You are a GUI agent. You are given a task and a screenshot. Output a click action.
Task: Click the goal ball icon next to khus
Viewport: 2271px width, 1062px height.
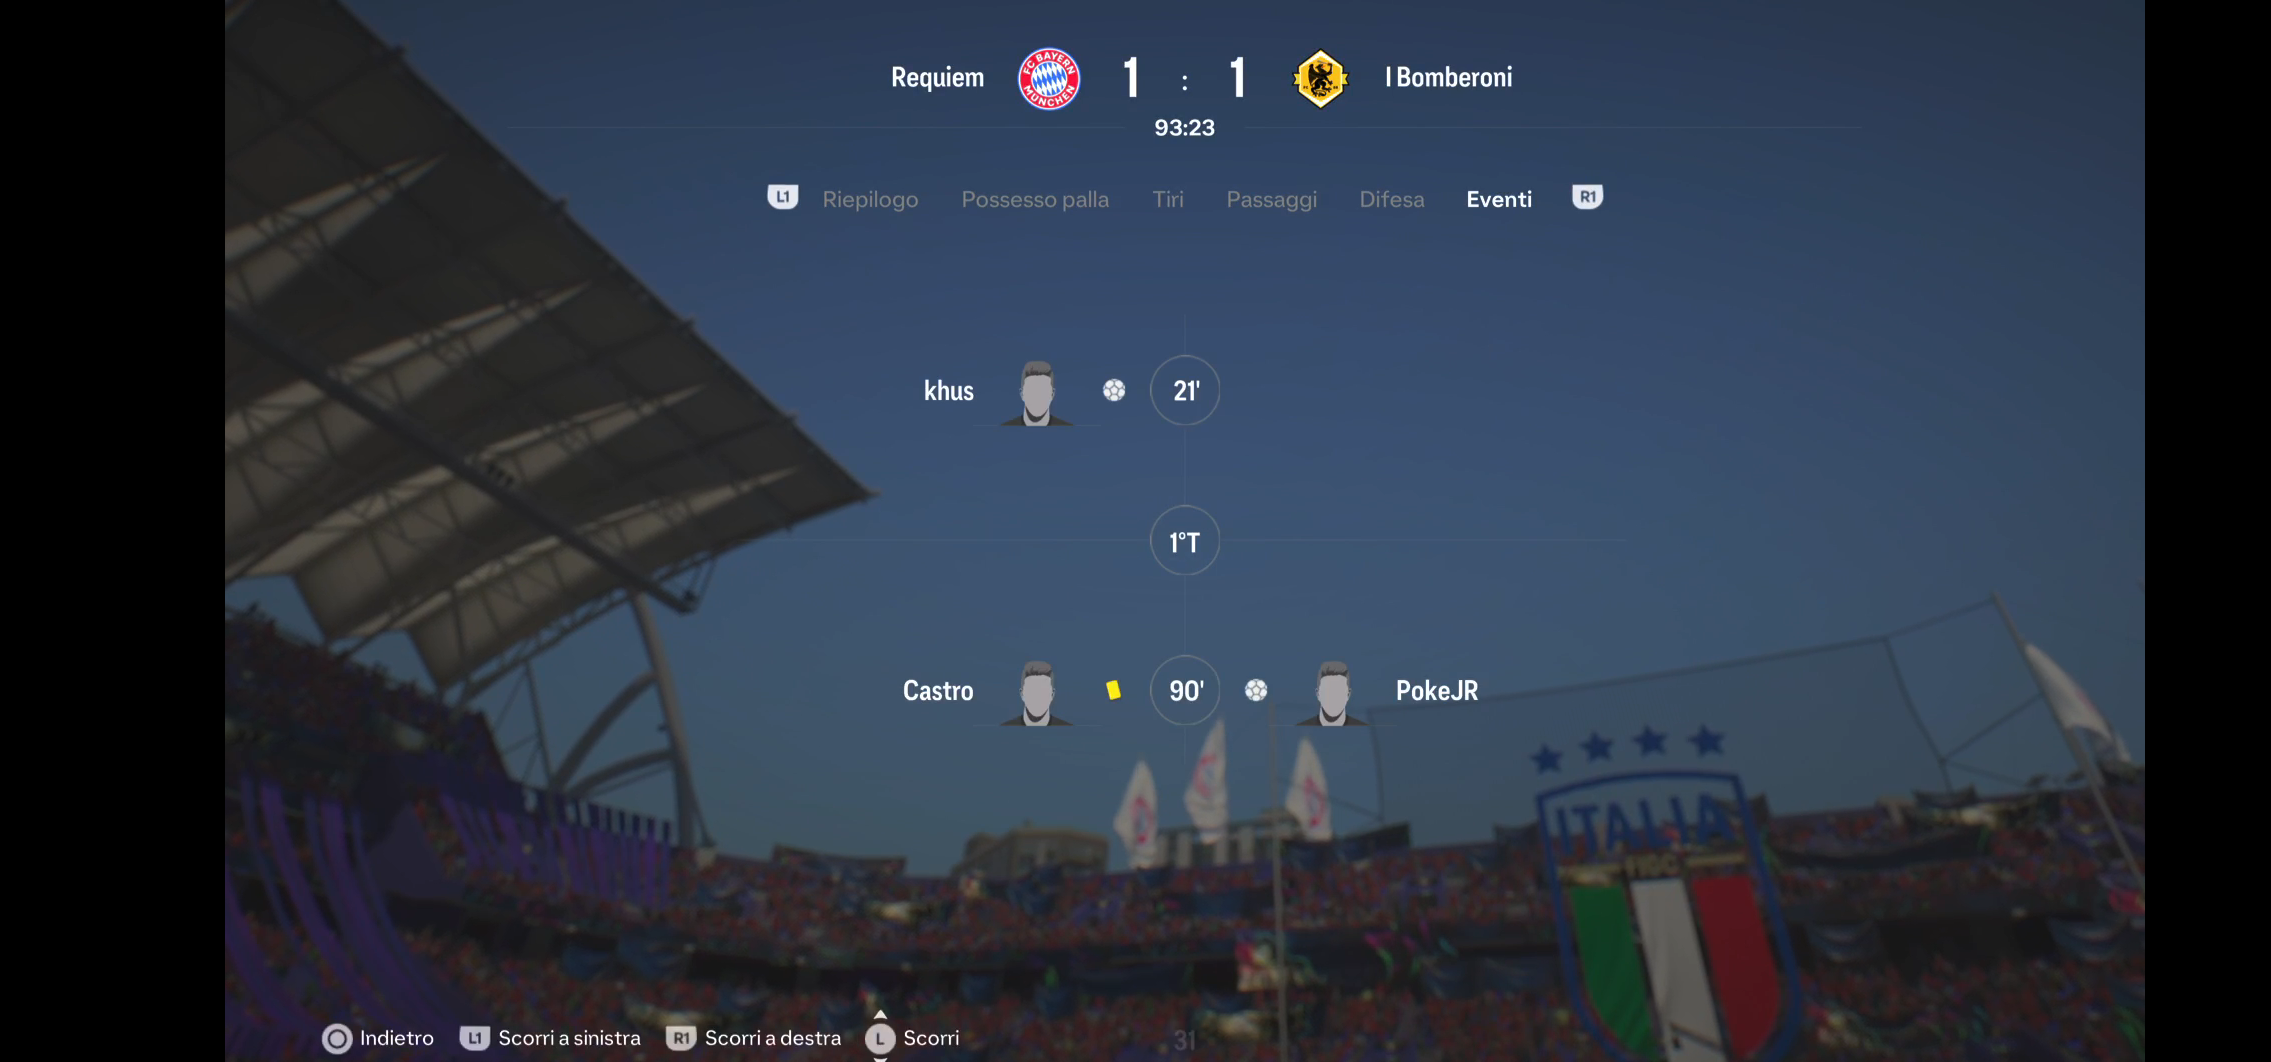(x=1114, y=390)
